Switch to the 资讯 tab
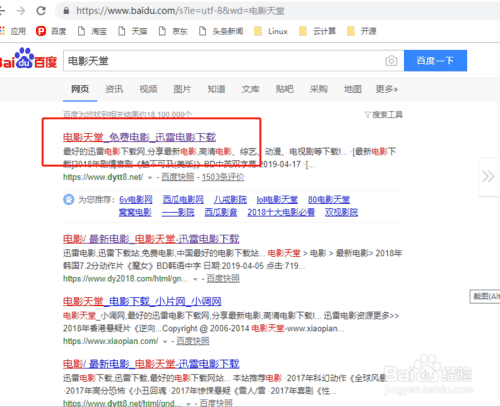The height and width of the screenshot is (407, 500). pyautogui.click(x=114, y=89)
